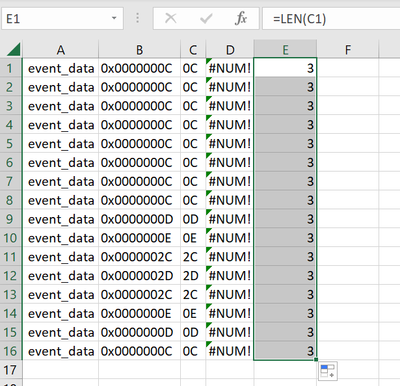400x386 pixels.
Task: Select column F header
Action: click(x=348, y=50)
